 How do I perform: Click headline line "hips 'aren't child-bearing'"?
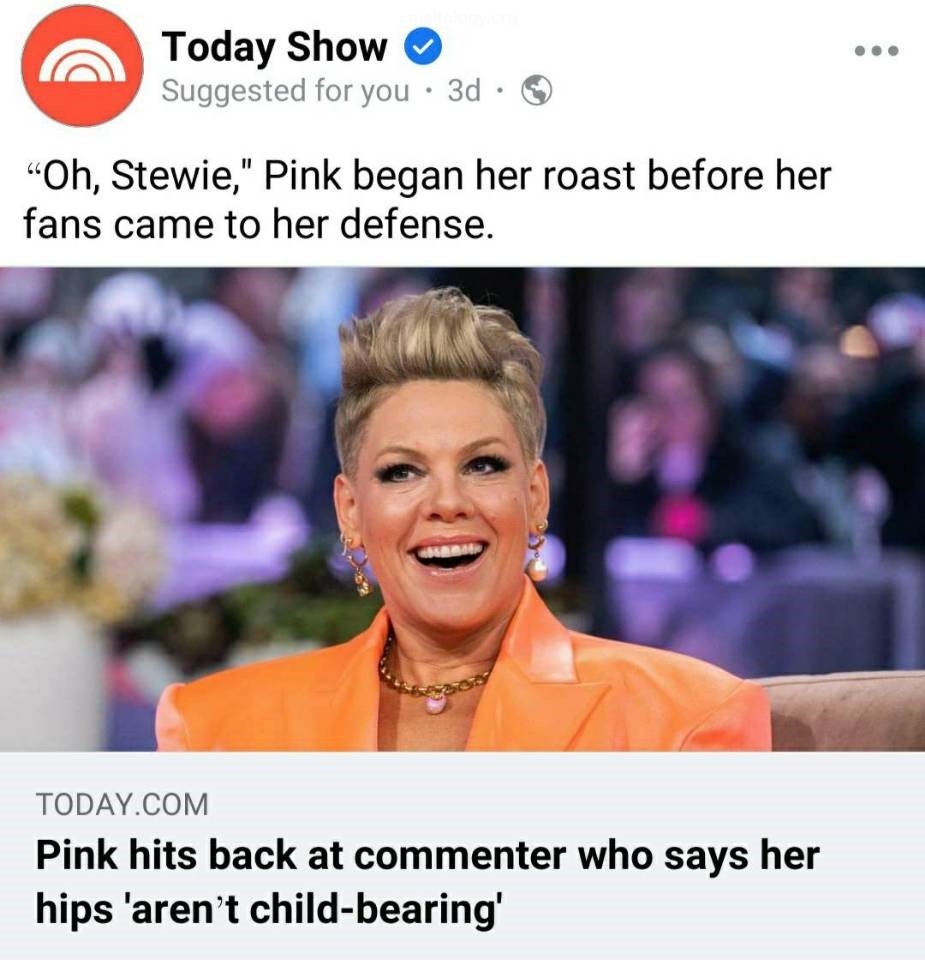tap(269, 909)
